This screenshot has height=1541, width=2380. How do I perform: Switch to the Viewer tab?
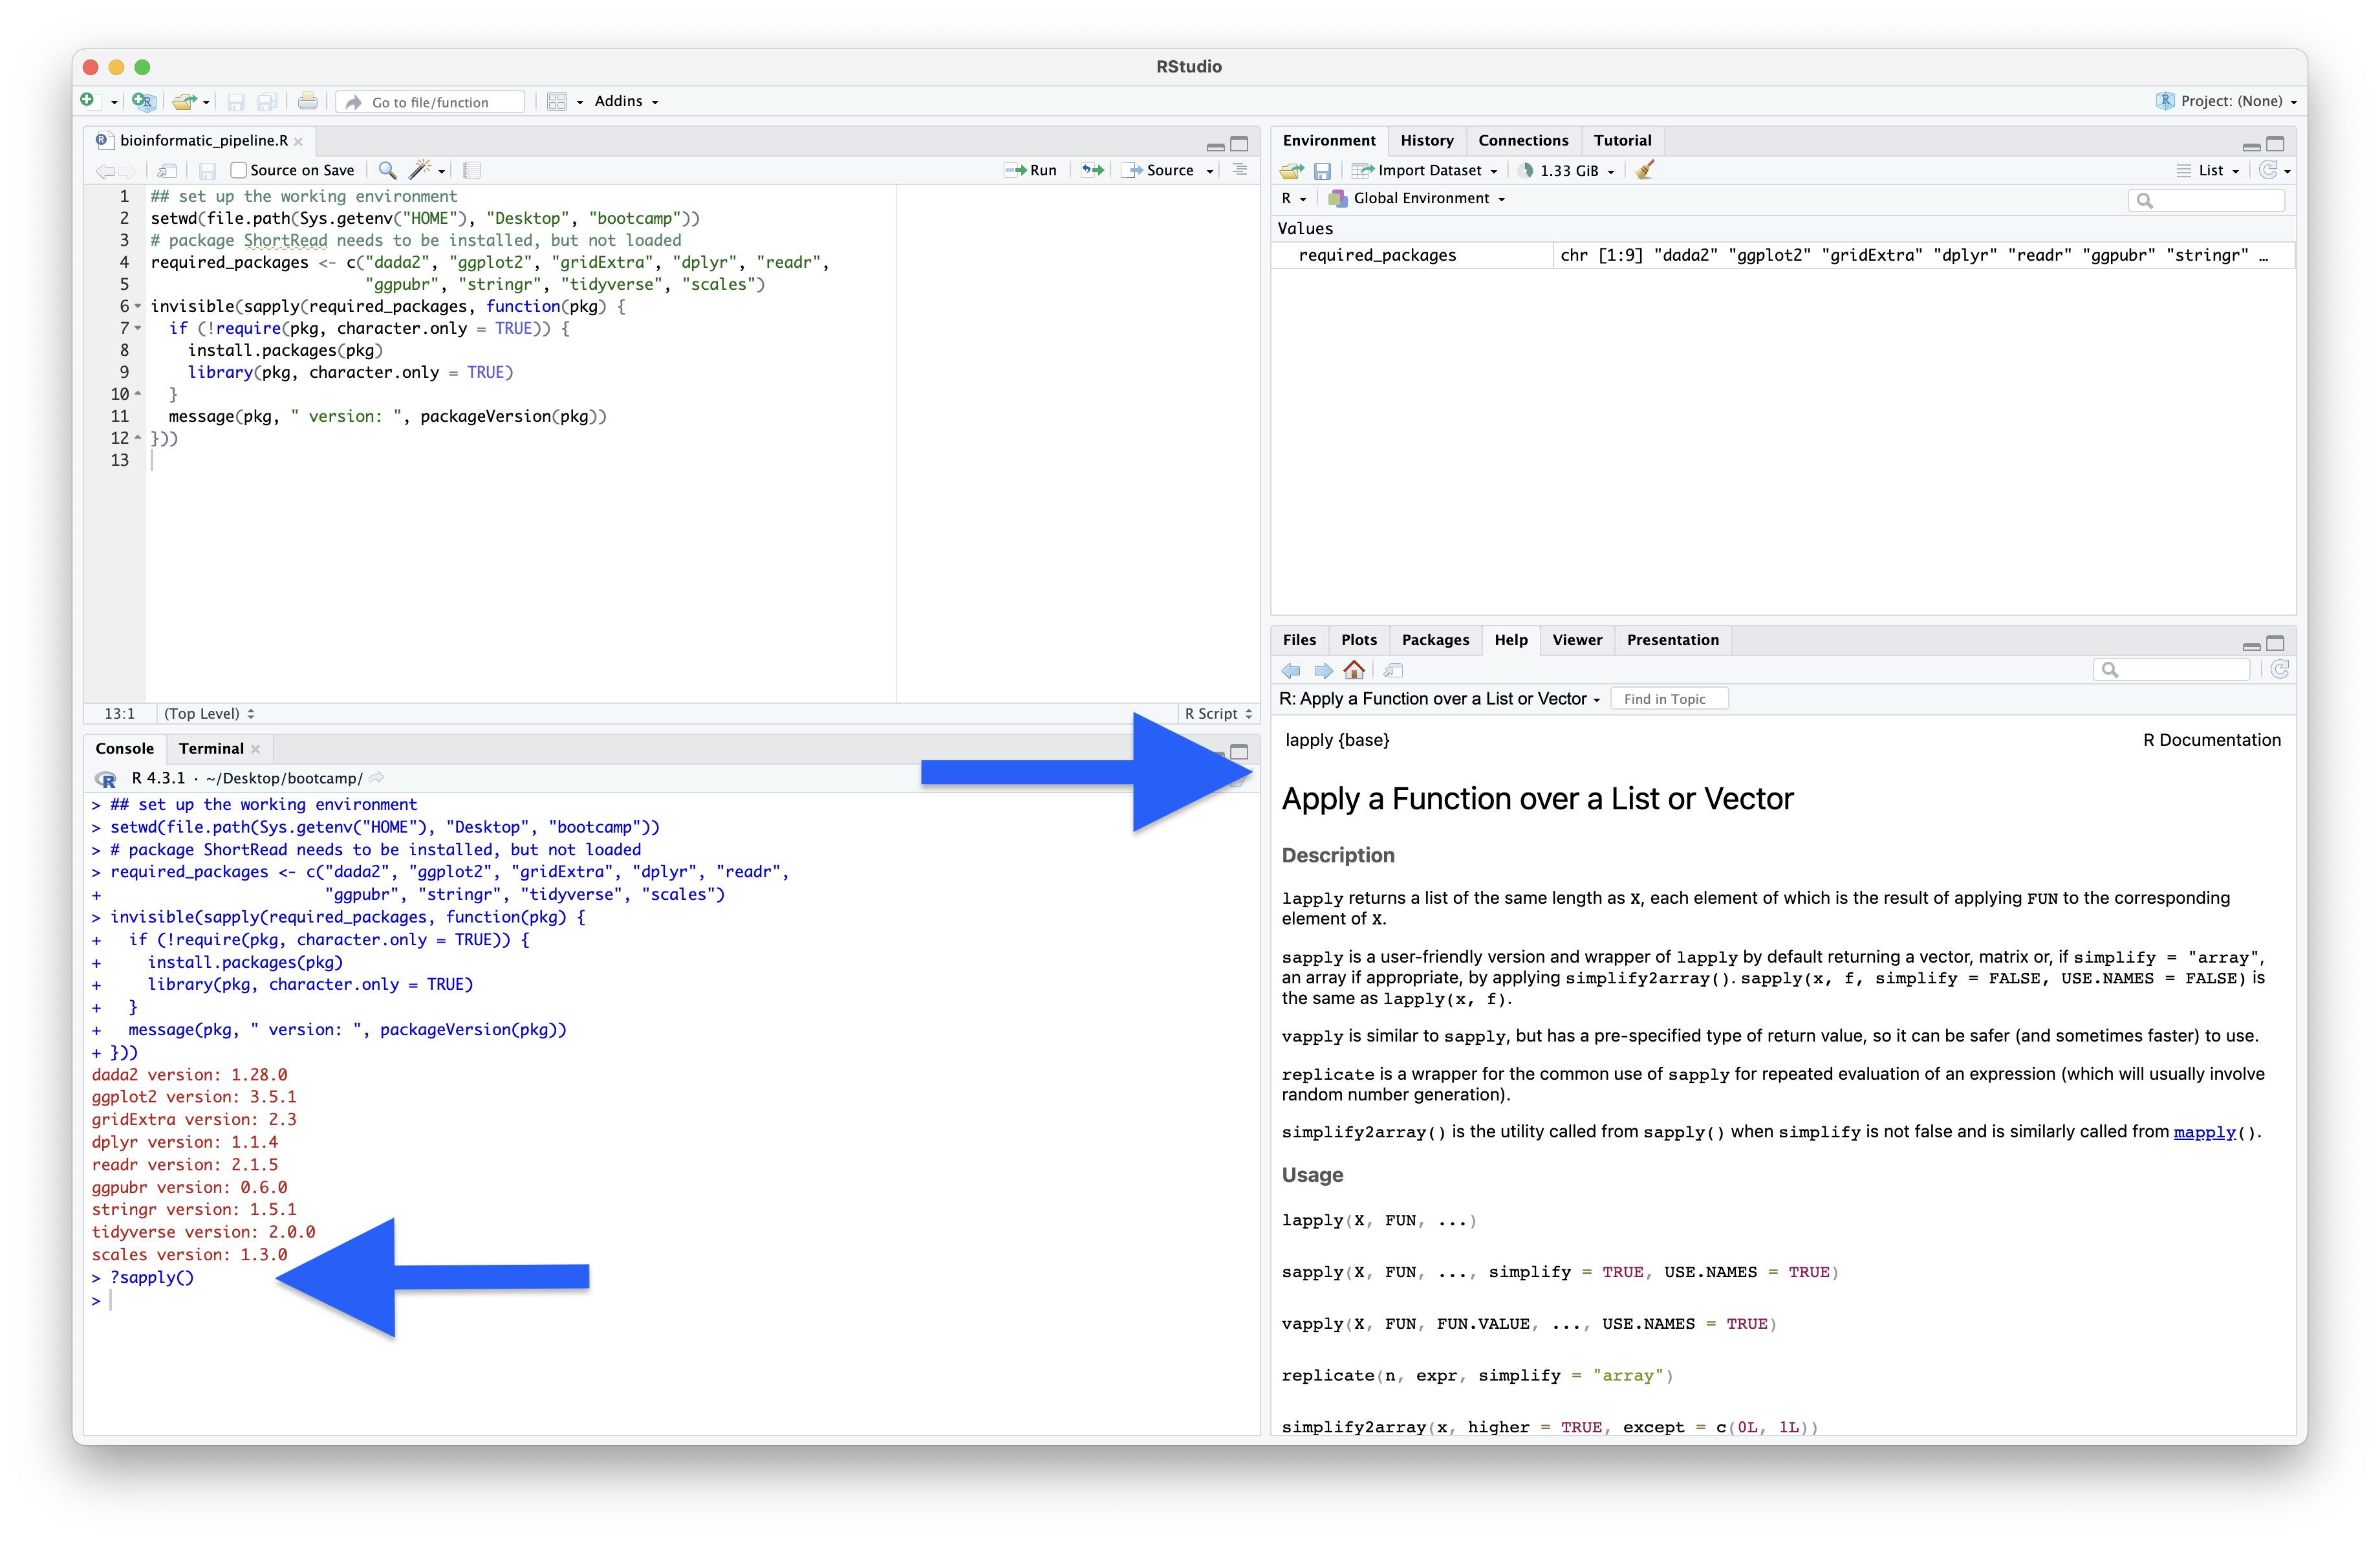[1577, 640]
